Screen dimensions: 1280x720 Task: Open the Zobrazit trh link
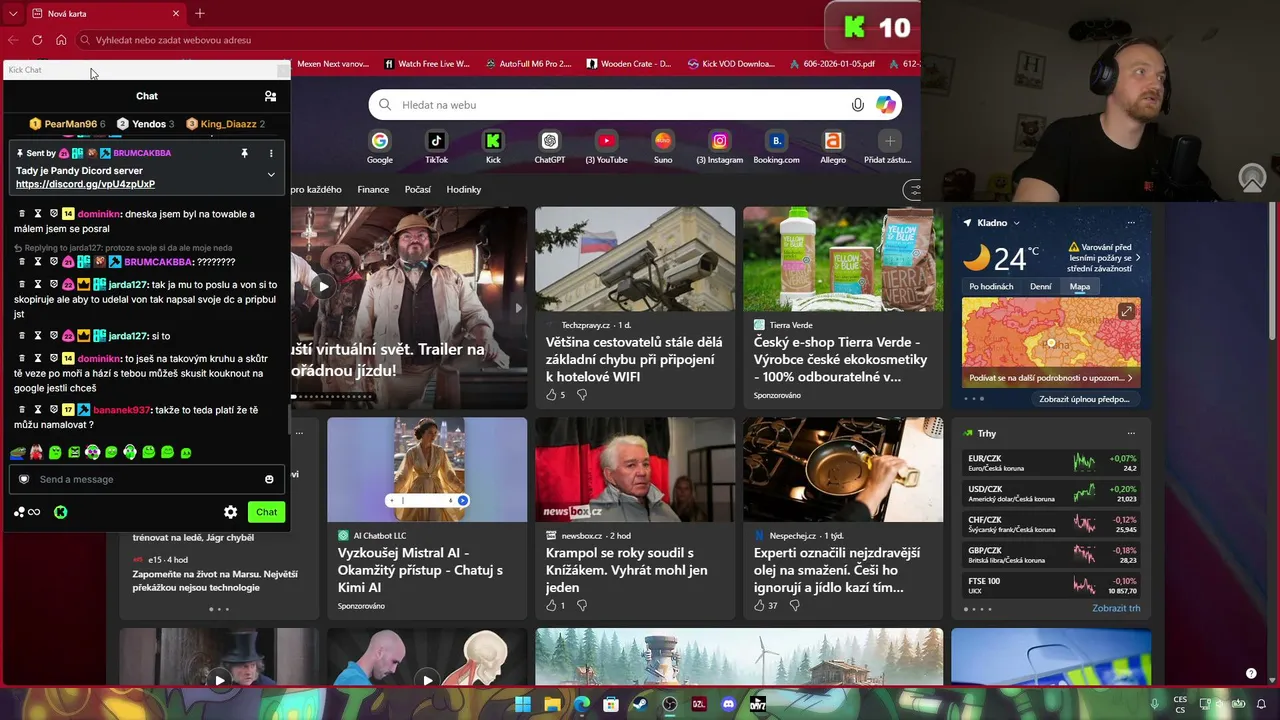[x=1116, y=608]
